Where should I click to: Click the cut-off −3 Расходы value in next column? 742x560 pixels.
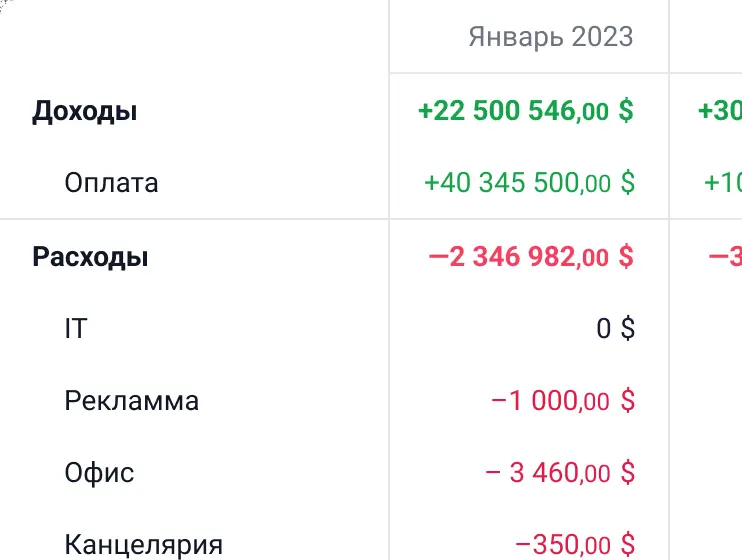coord(724,257)
